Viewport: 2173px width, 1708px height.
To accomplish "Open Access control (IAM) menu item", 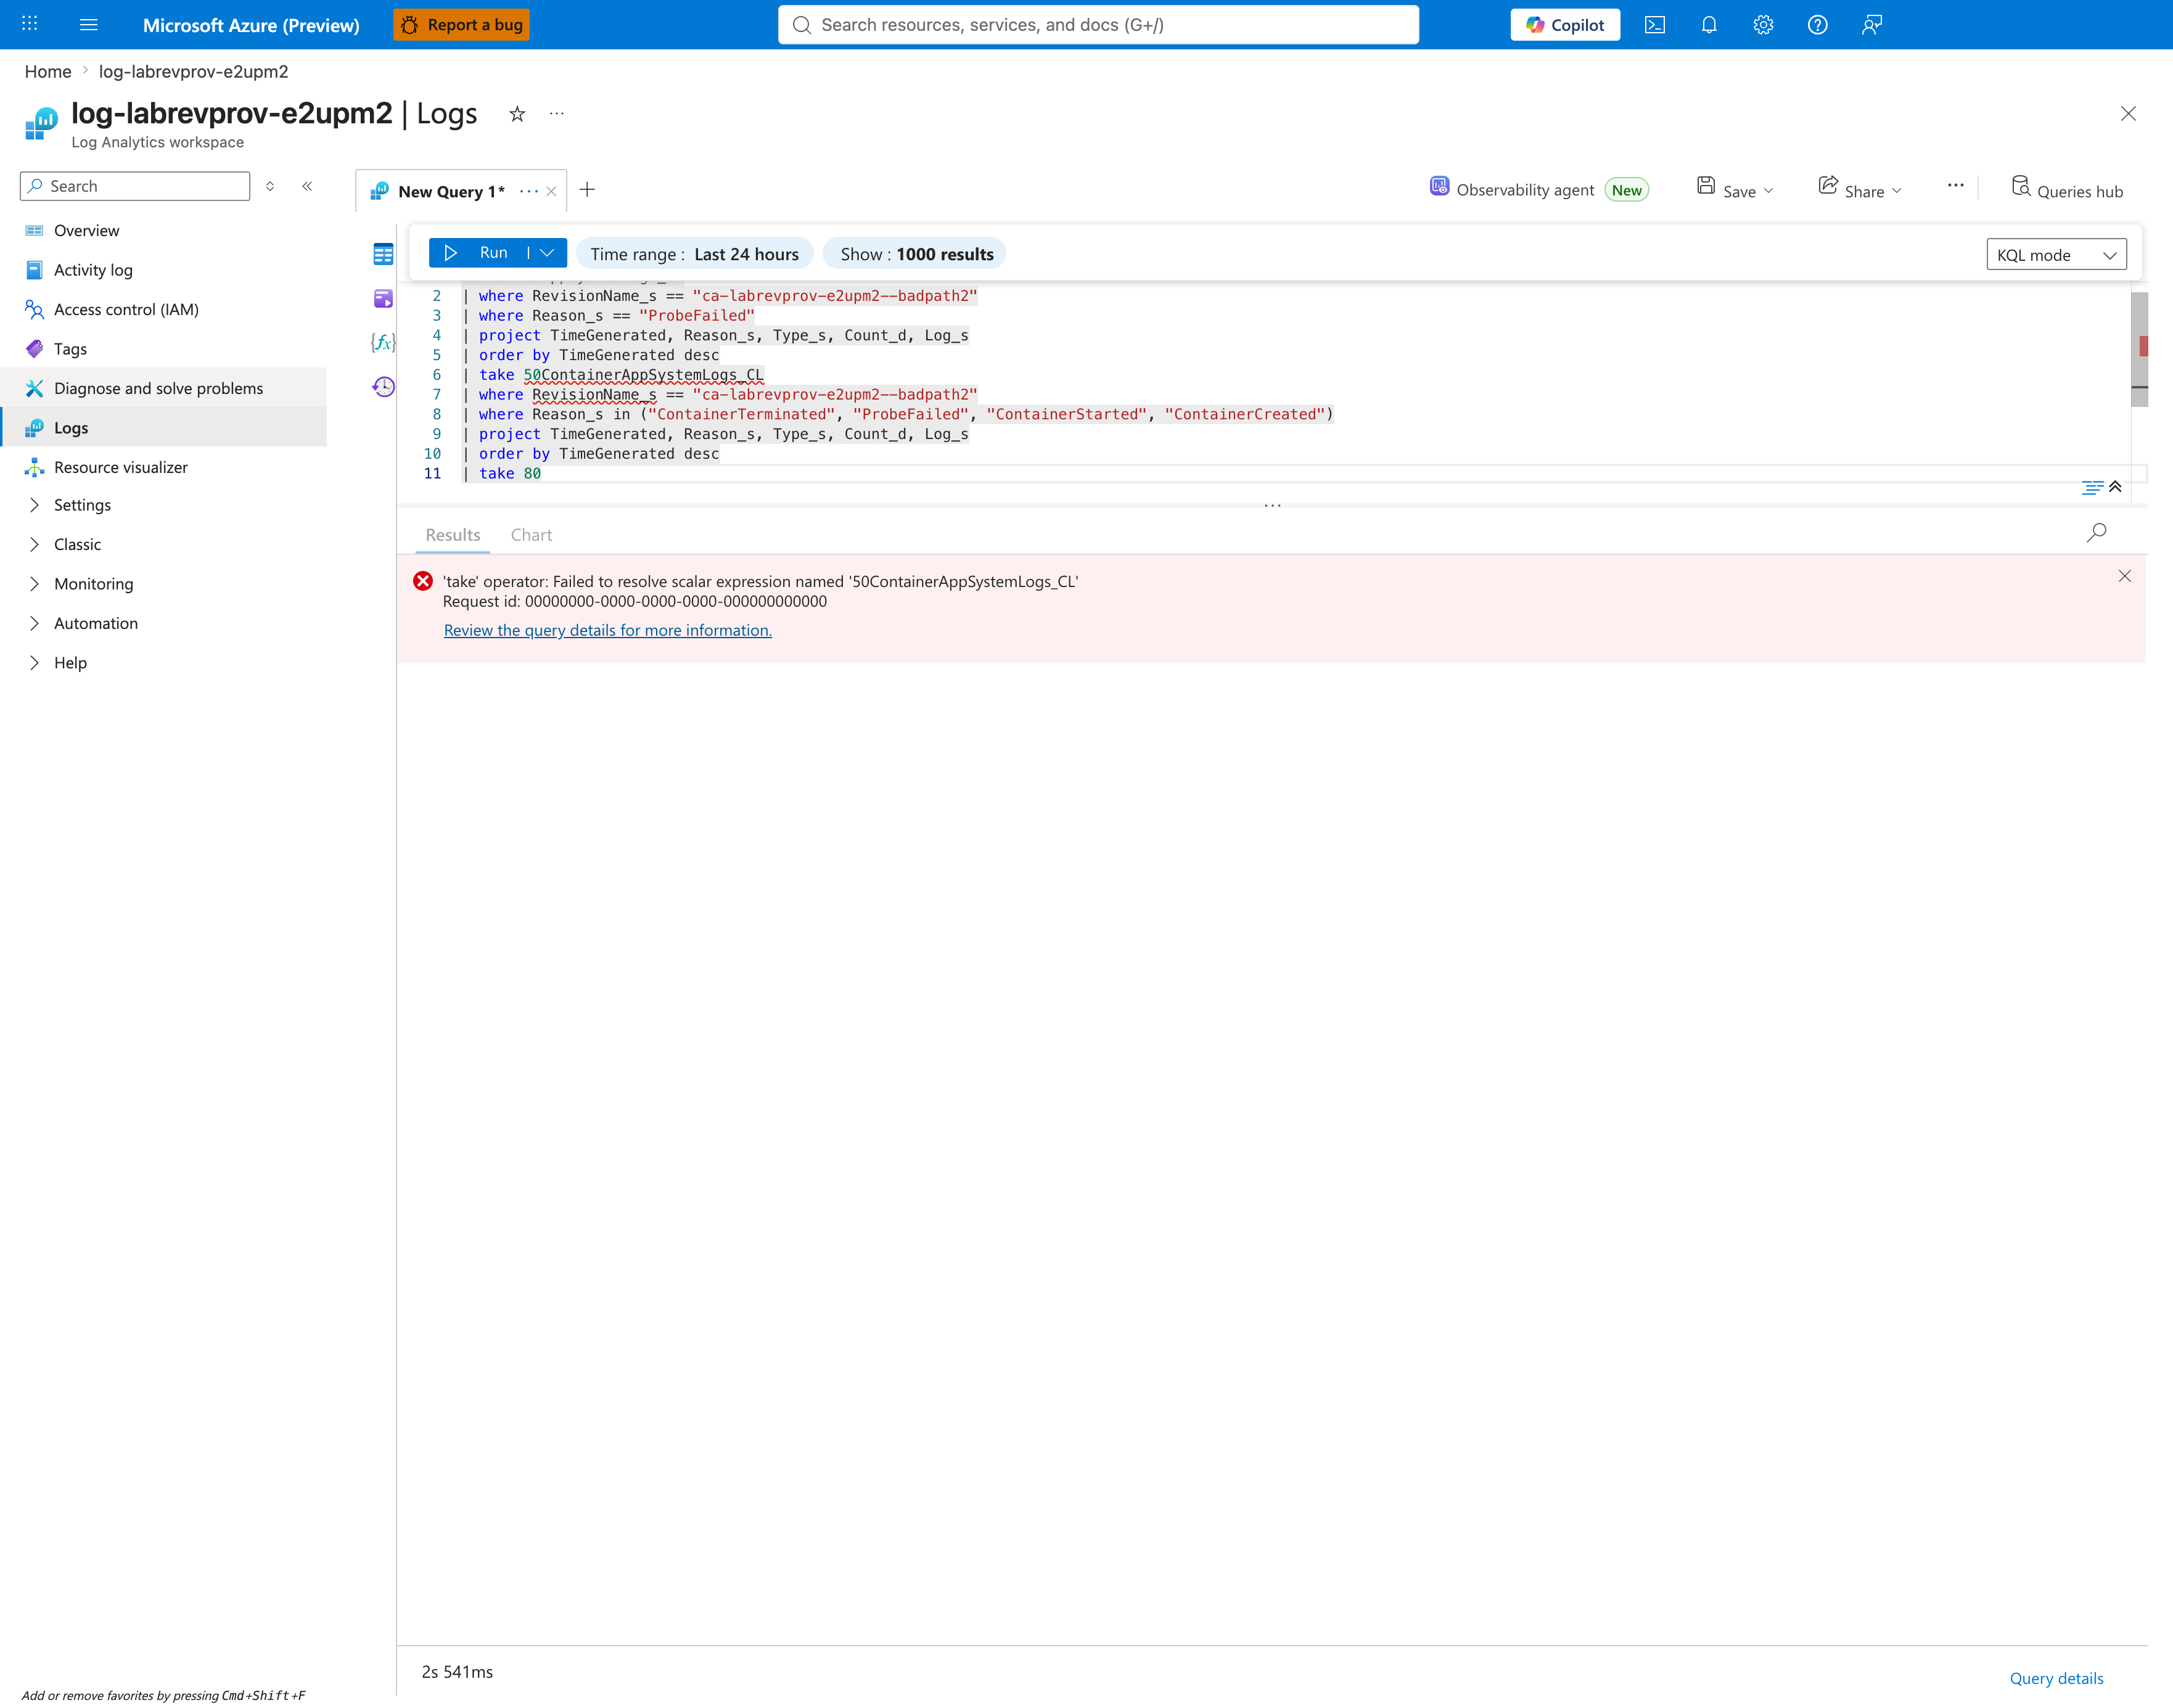I will 164,309.
